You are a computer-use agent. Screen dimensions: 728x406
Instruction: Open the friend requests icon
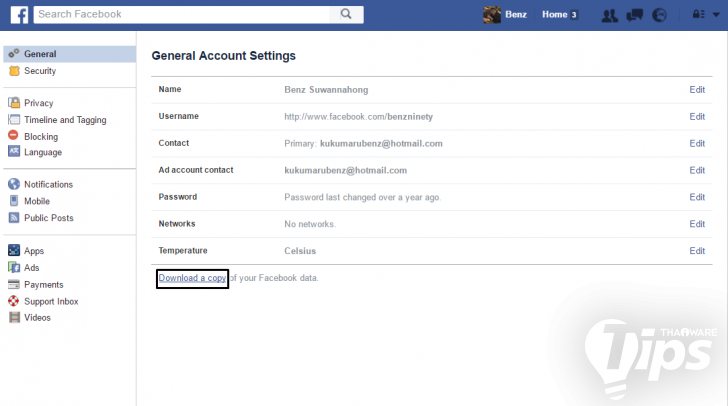click(609, 15)
